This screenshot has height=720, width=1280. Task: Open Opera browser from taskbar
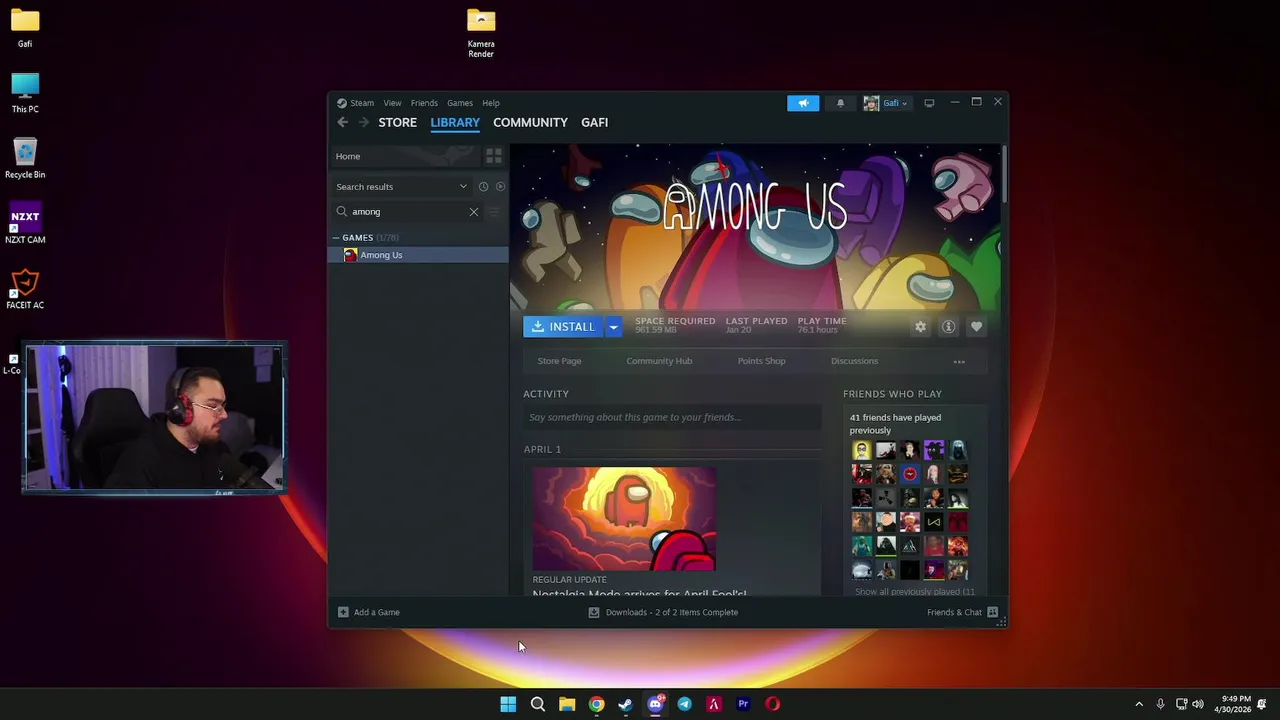click(x=772, y=704)
